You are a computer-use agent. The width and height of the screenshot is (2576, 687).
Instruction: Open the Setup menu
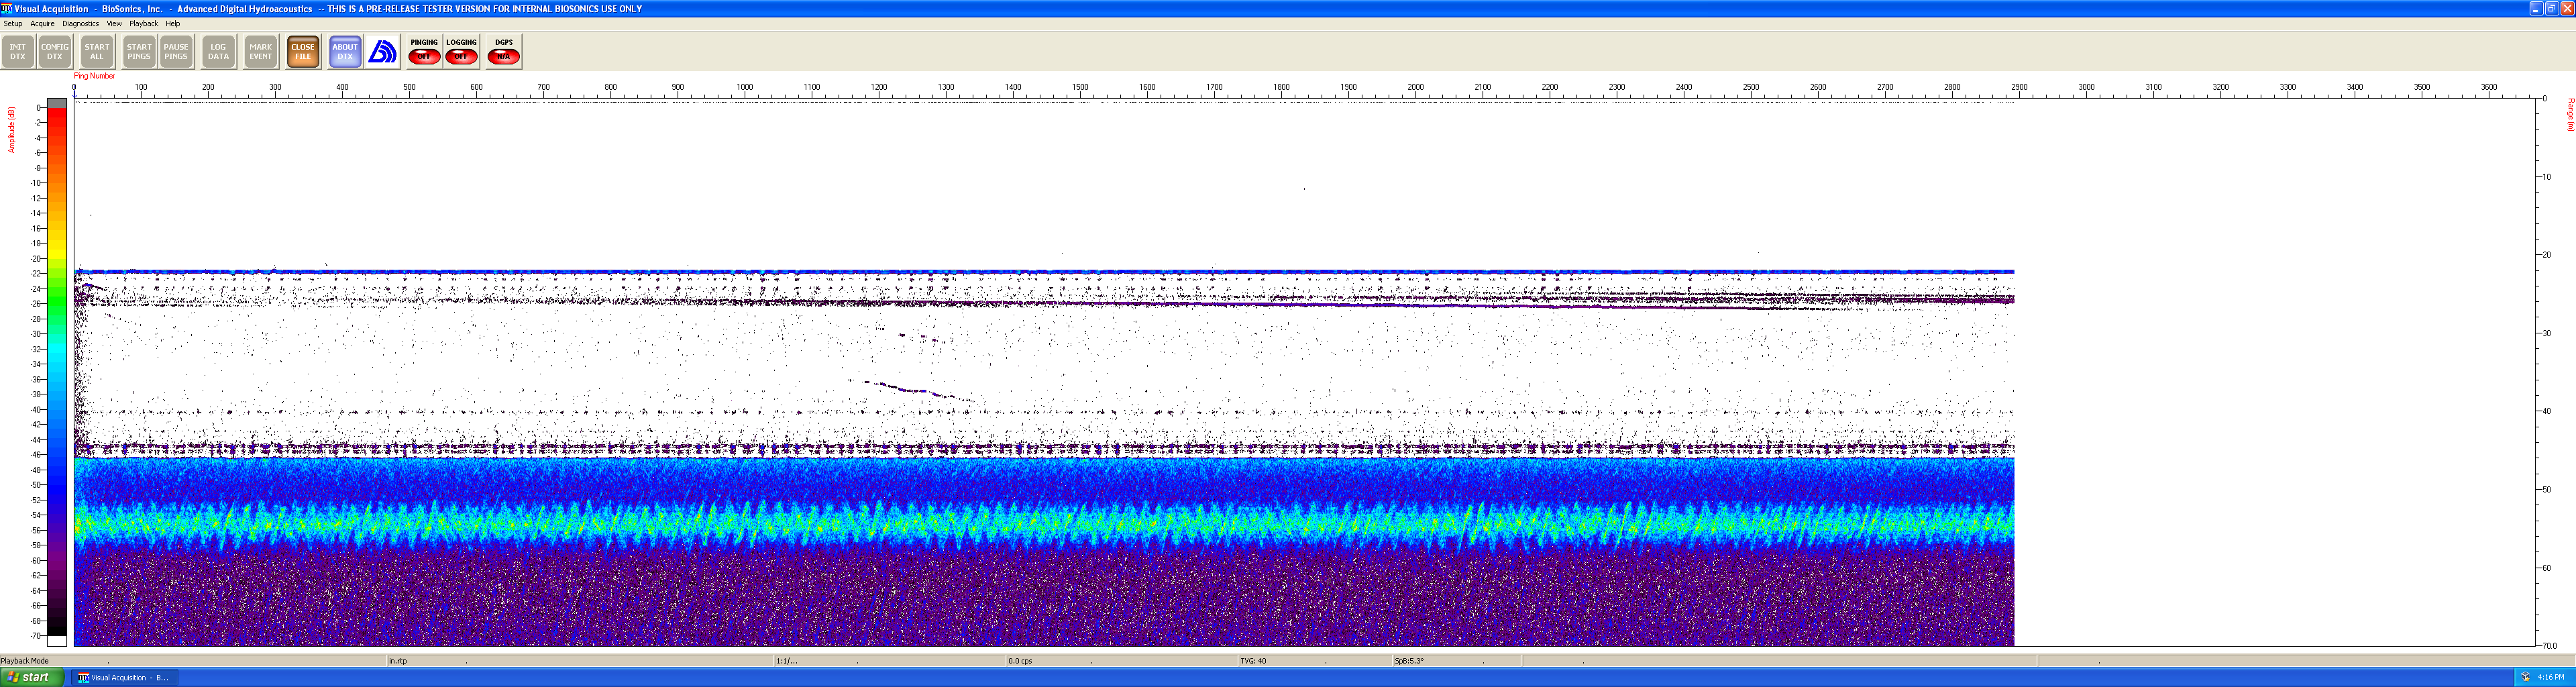coord(13,23)
